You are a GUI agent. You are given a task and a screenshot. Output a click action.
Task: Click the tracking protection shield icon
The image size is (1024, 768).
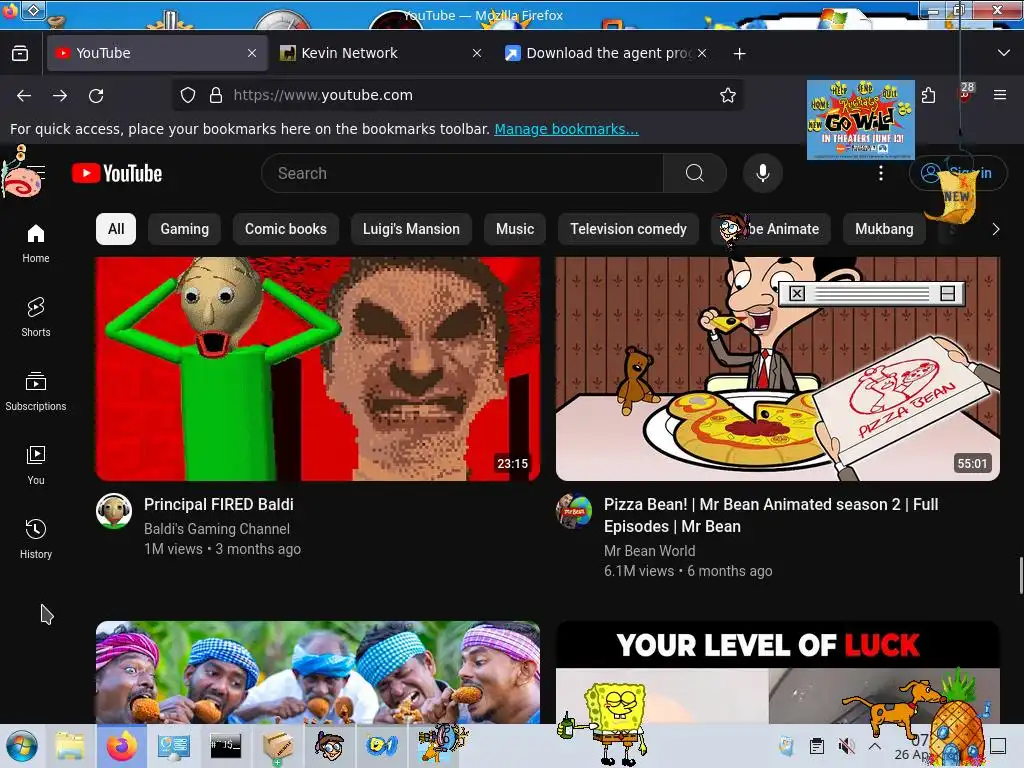[188, 95]
